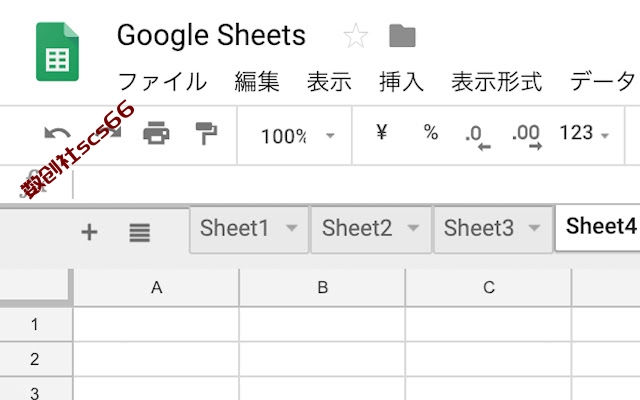Screen dimensions: 640x400
Task: Open the all sheets list button
Action: (x=140, y=232)
